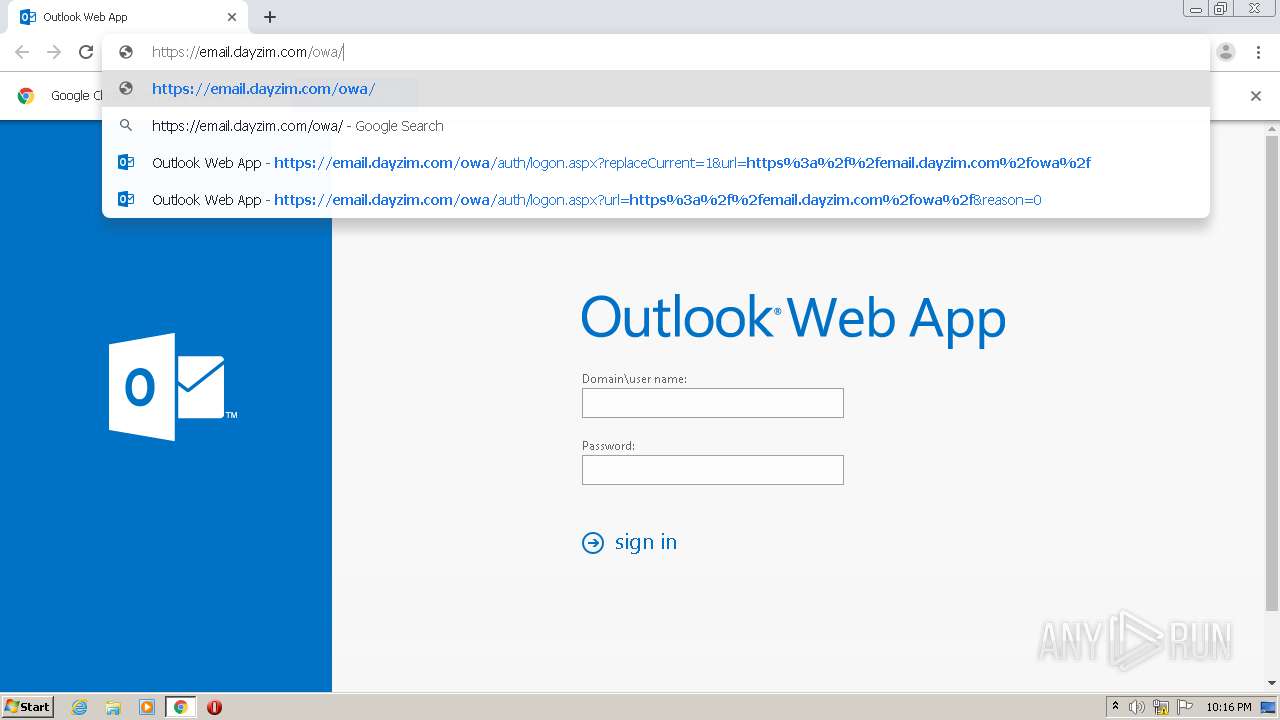Click the 10:16 PM system clock

pyautogui.click(x=1229, y=707)
